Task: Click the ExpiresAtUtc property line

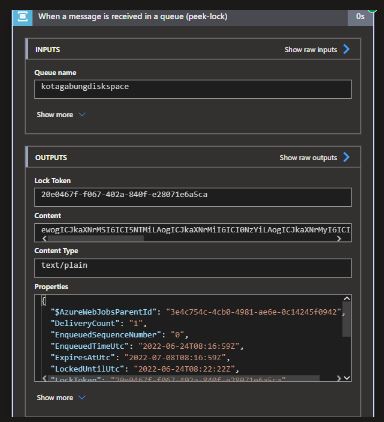Action: tap(140, 358)
